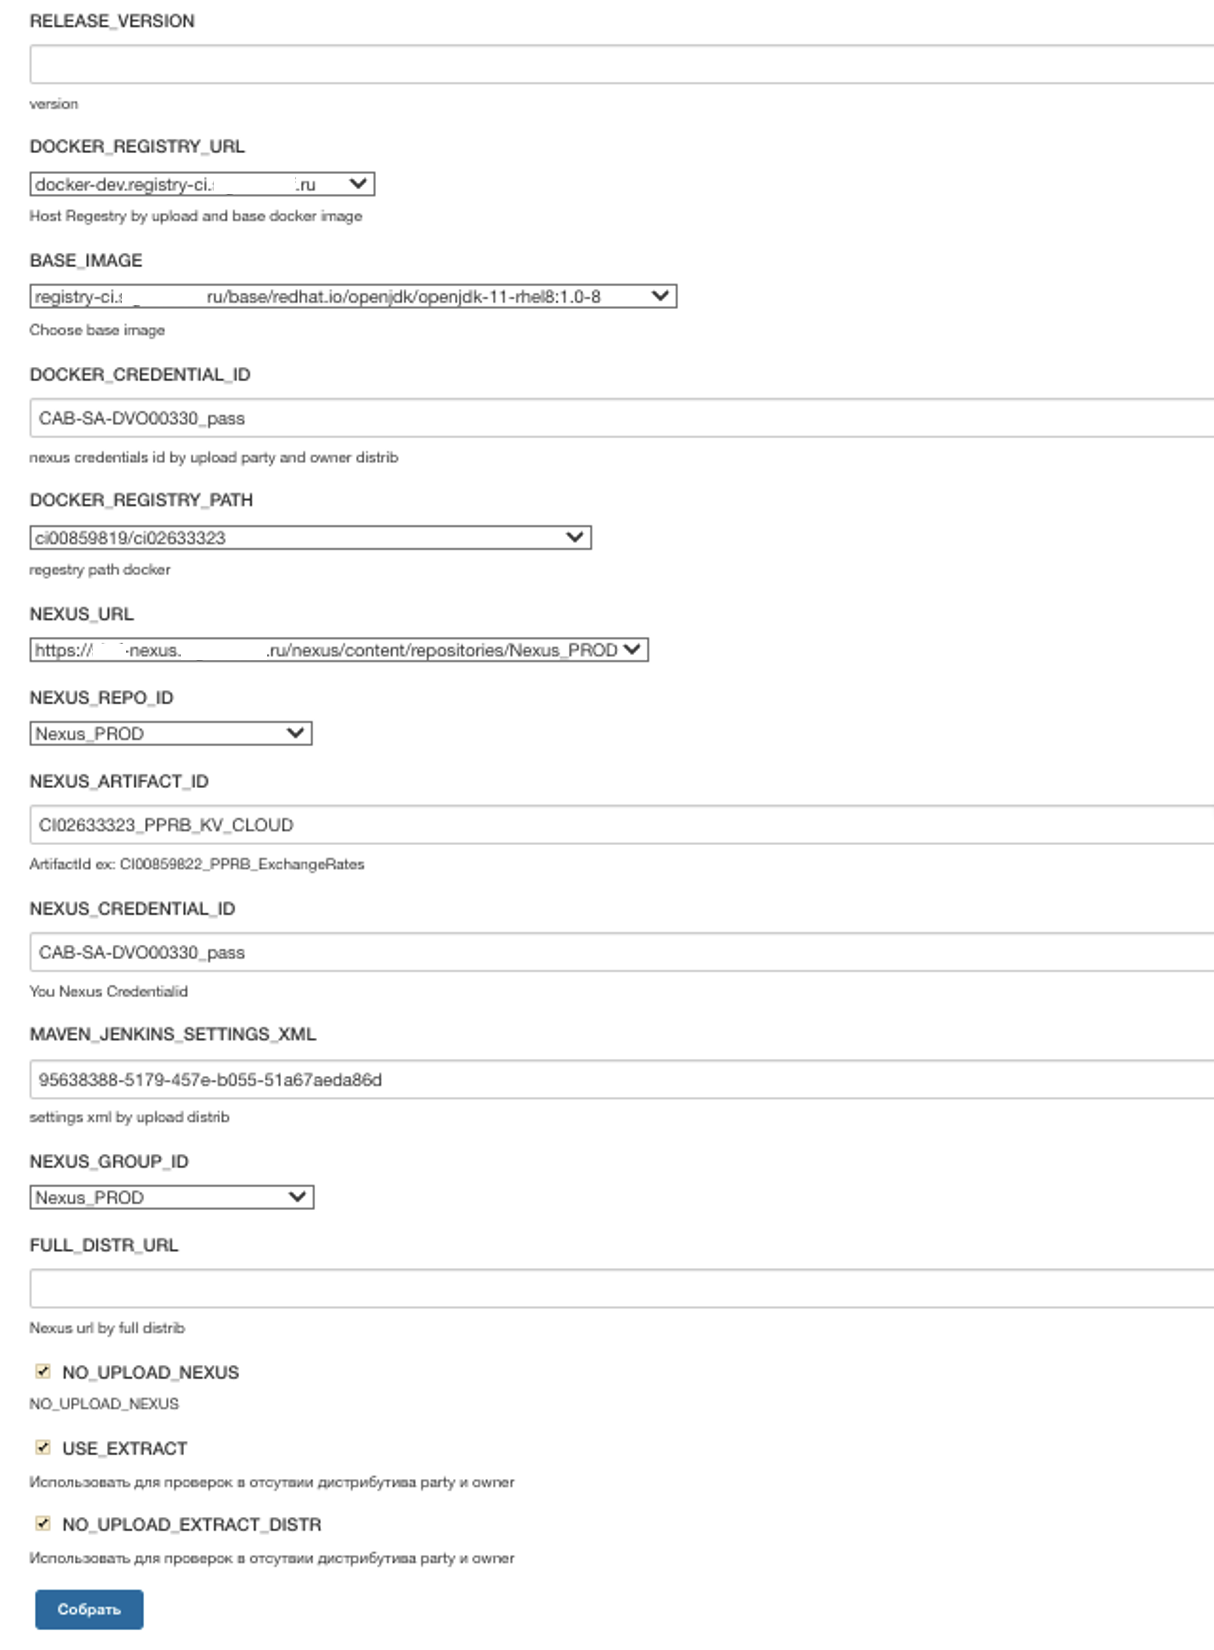
Task: Expand the NEXUS_URL selection list
Action: tap(338, 650)
